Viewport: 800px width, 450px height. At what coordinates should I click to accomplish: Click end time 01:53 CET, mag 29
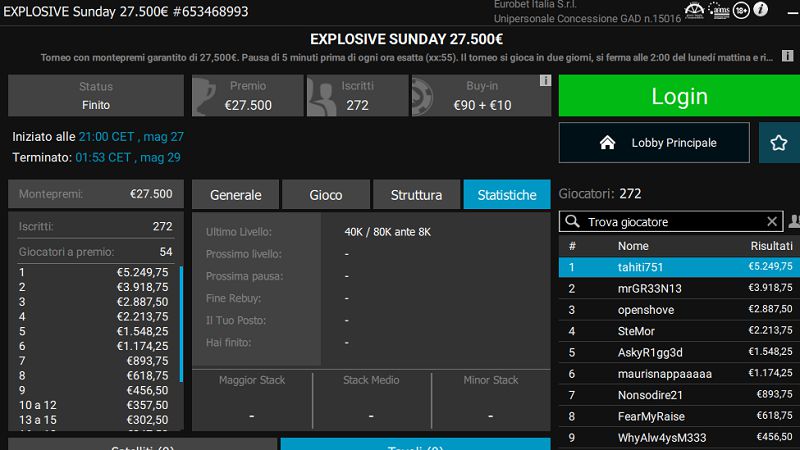pyautogui.click(x=128, y=157)
